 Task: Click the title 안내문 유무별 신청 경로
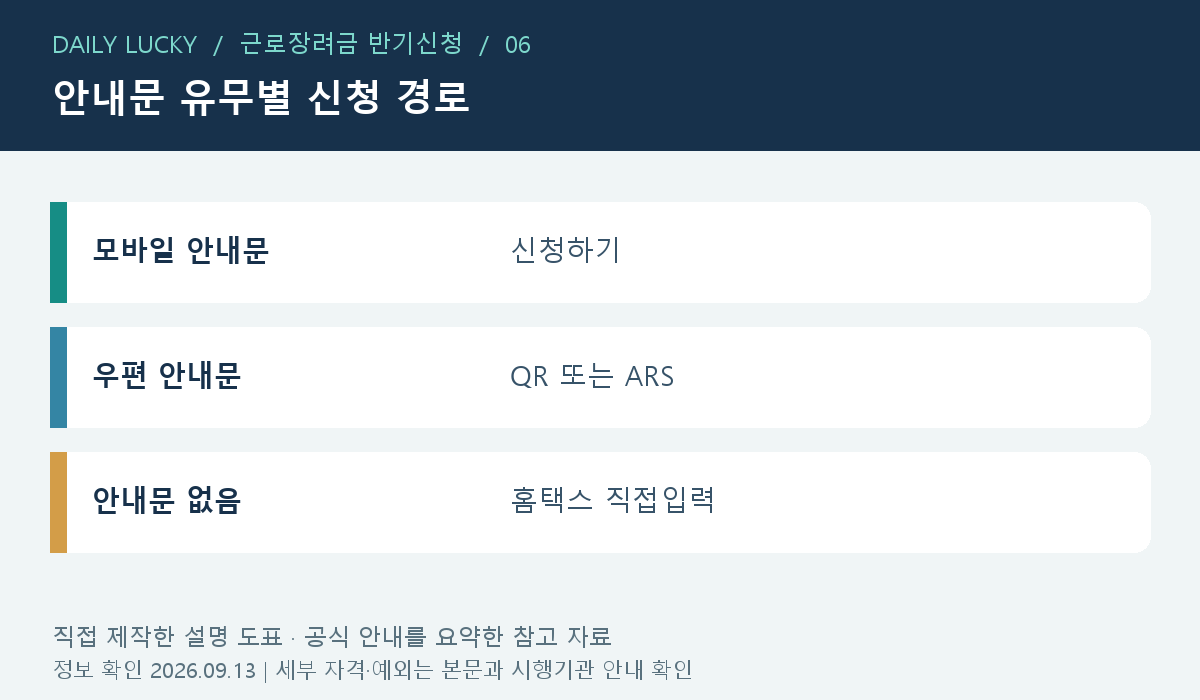(261, 98)
